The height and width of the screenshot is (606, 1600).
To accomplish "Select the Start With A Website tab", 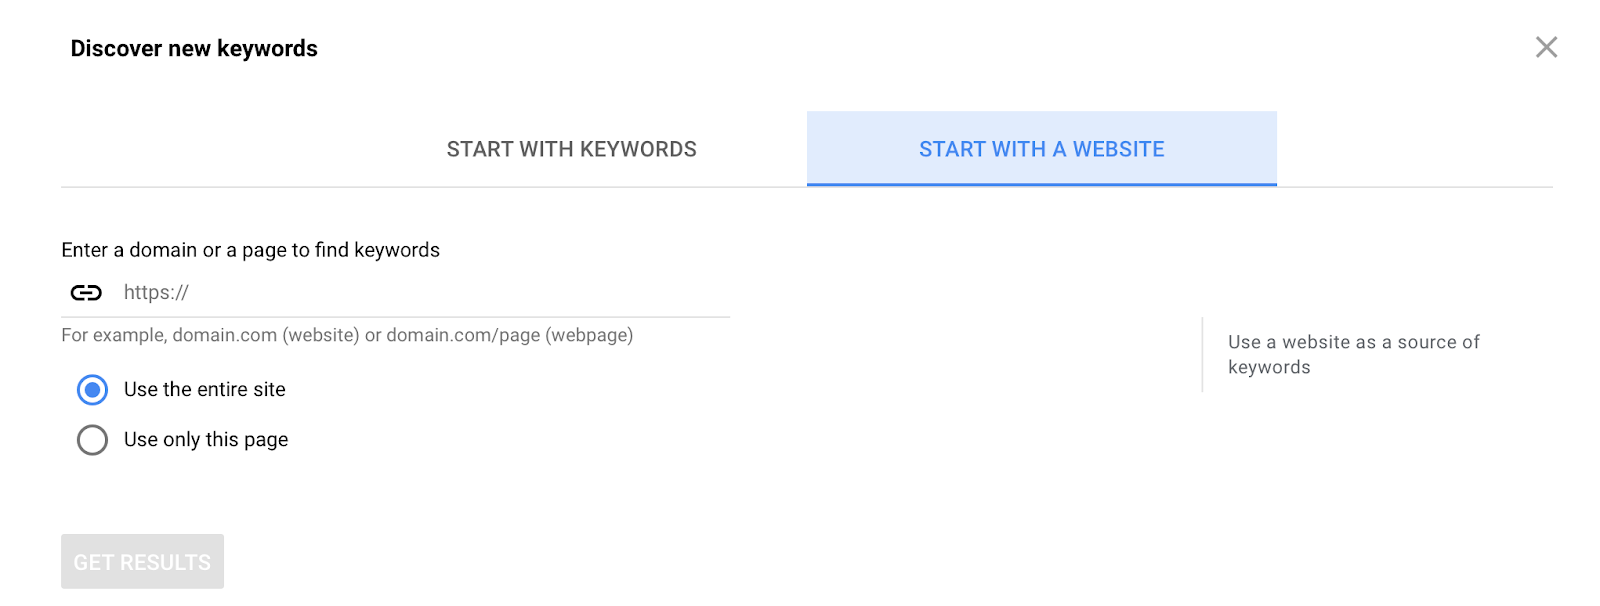I will [x=1042, y=149].
